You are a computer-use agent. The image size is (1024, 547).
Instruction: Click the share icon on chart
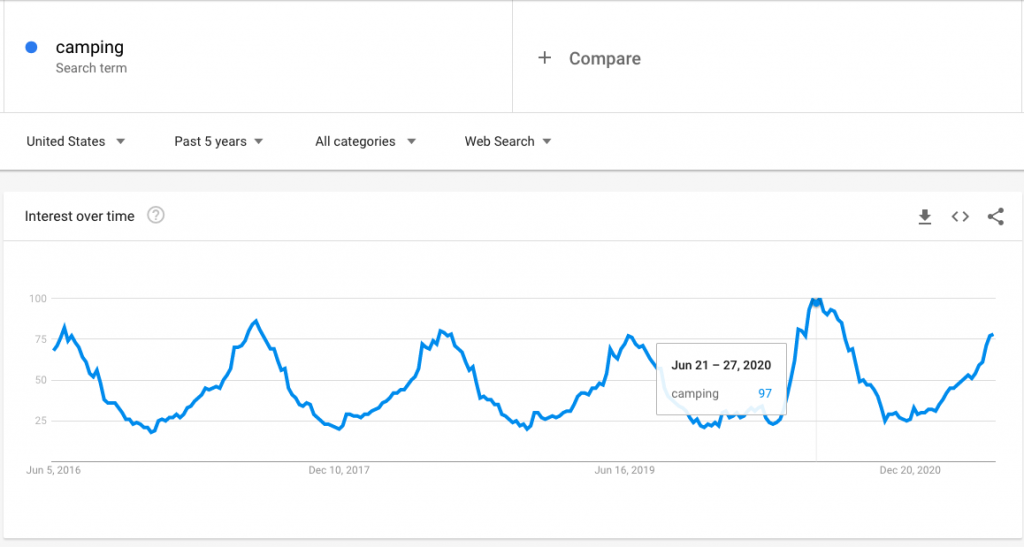tap(995, 217)
